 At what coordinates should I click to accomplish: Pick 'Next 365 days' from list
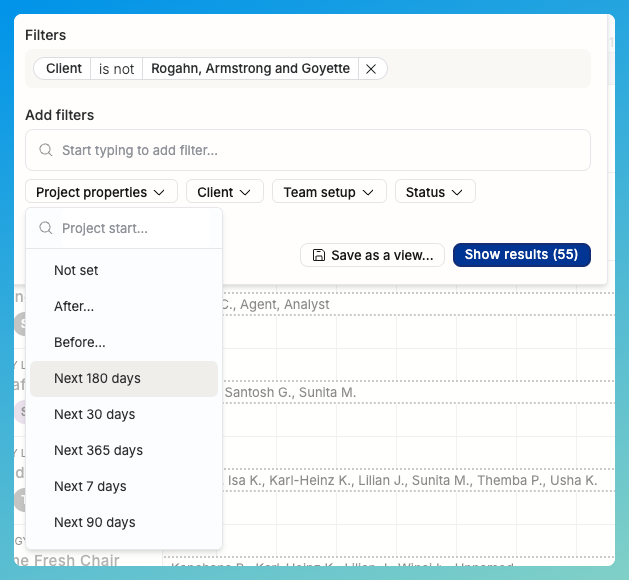coord(98,450)
